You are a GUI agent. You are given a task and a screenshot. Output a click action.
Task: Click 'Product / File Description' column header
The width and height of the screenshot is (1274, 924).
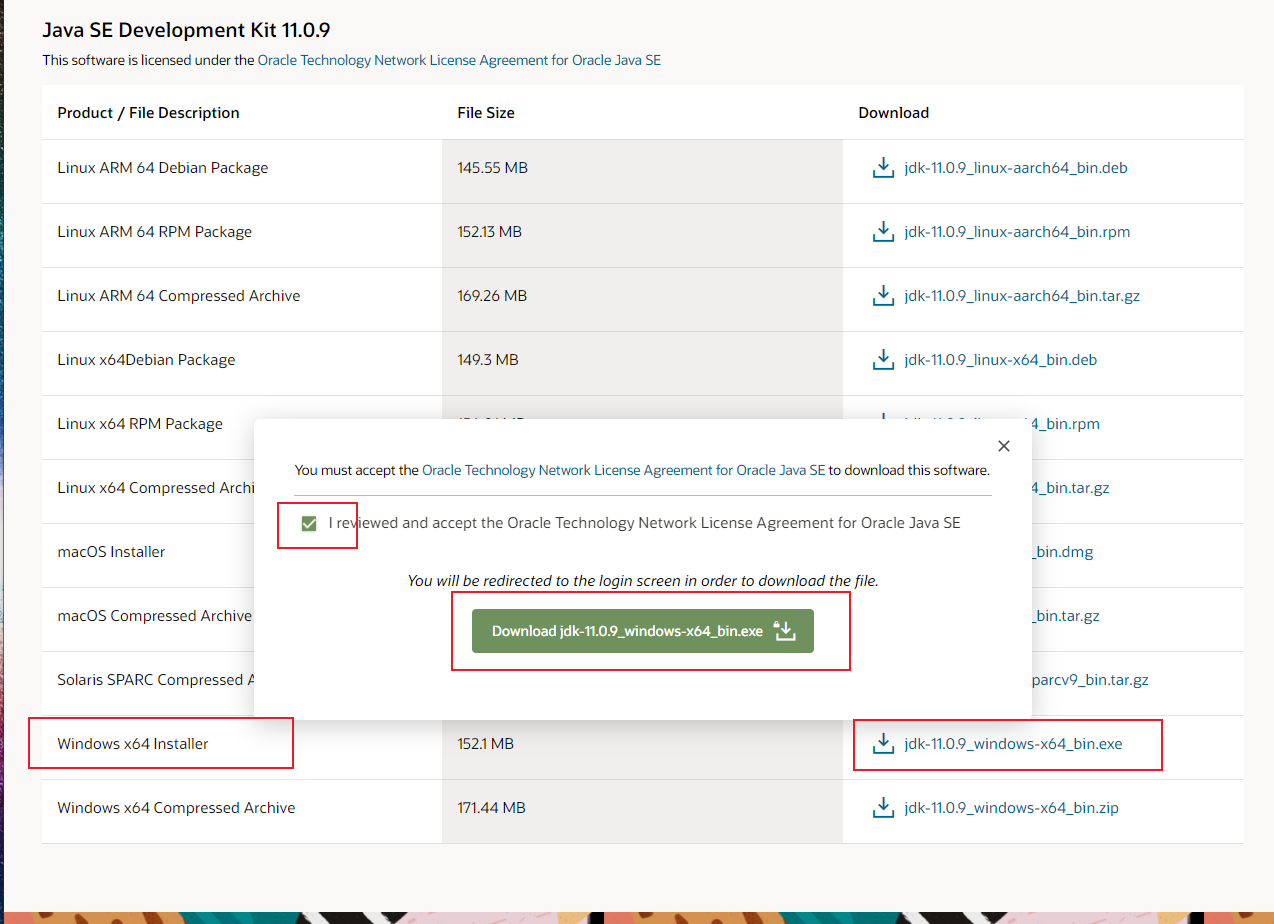click(x=148, y=113)
